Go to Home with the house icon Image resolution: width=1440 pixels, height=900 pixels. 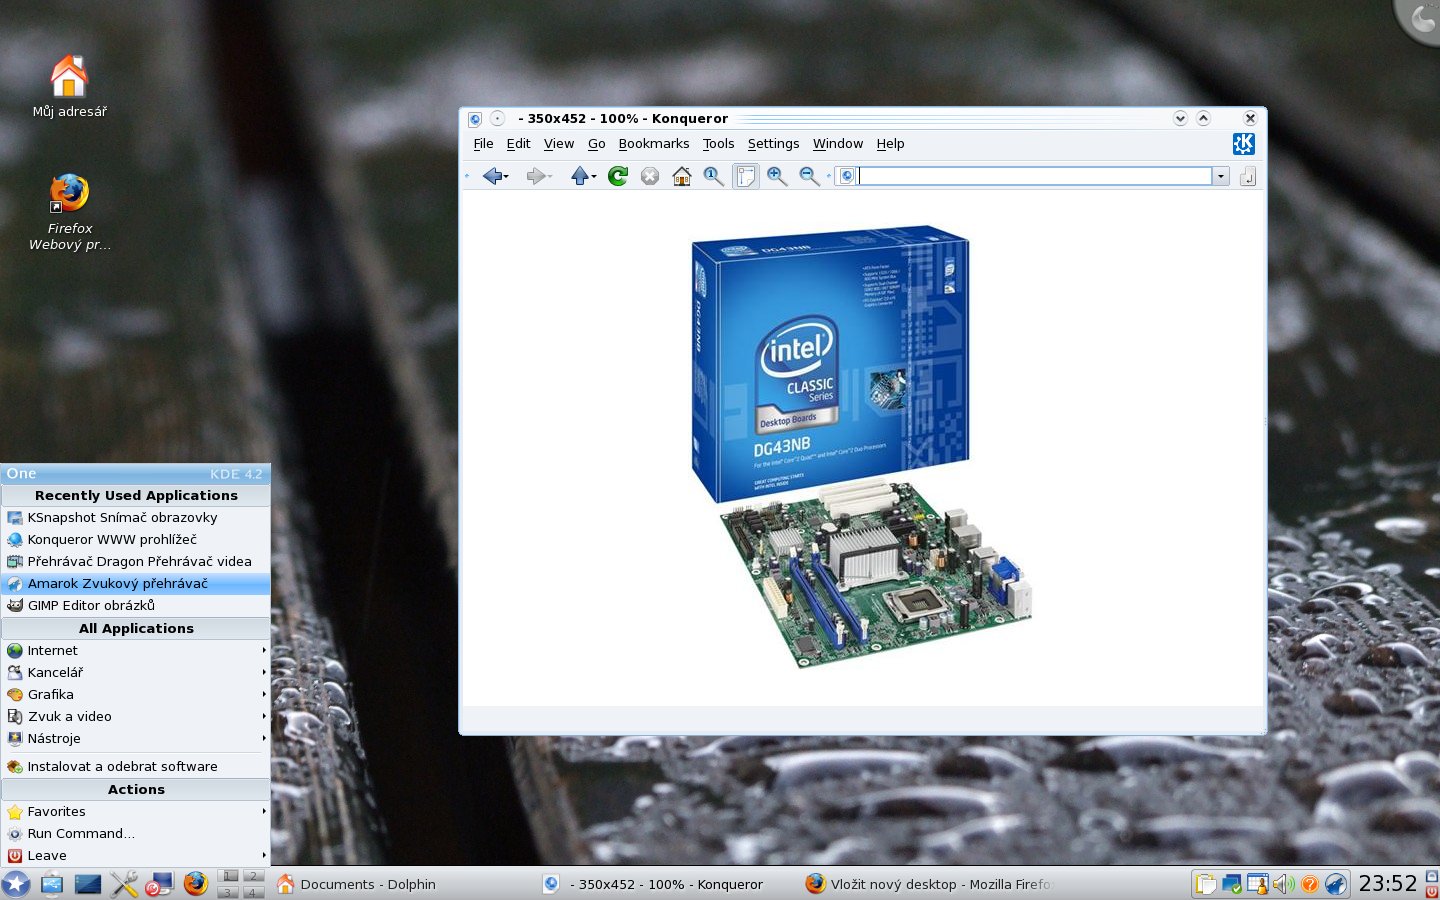point(682,176)
